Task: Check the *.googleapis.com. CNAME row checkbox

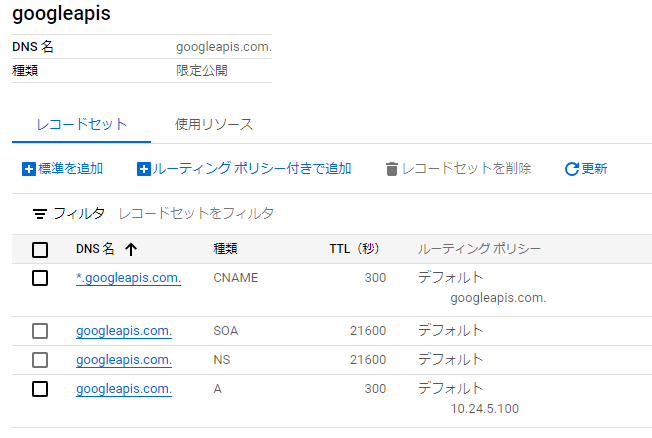Action: point(40,278)
